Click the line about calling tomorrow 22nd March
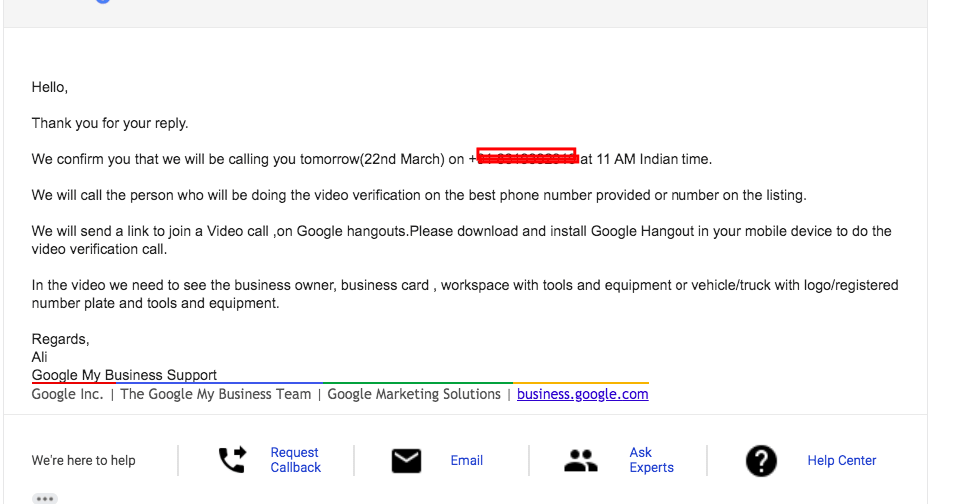This screenshot has height=504, width=975. (372, 159)
